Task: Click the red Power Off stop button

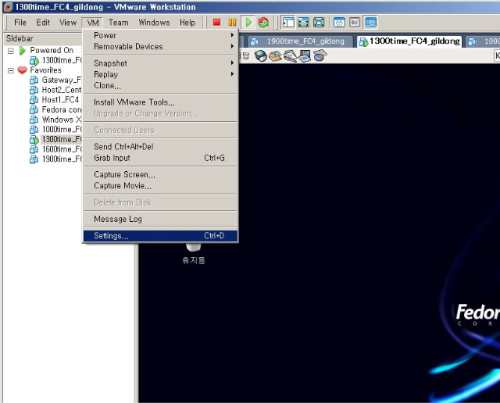Action: (217, 22)
